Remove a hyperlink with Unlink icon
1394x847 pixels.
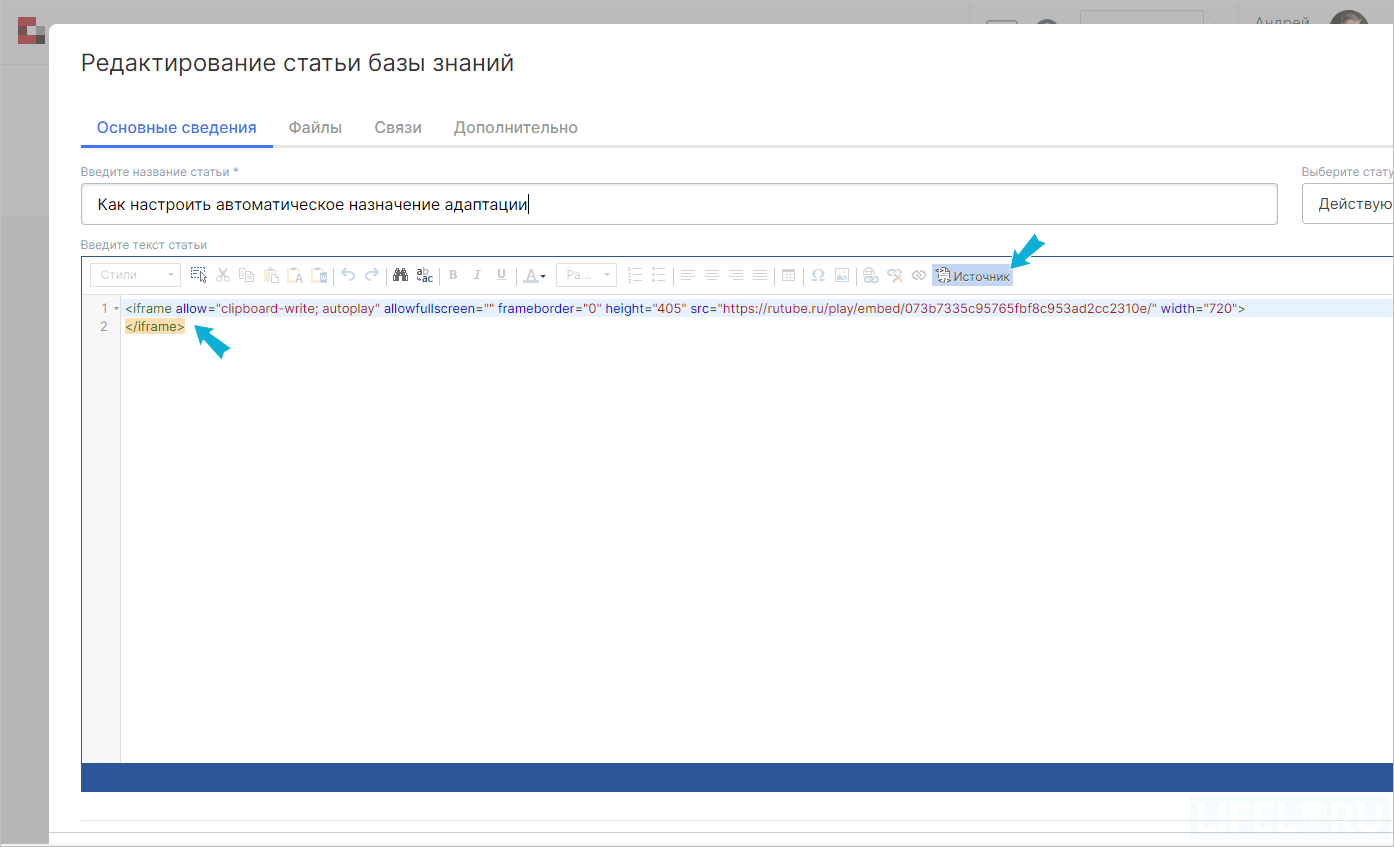pyautogui.click(x=895, y=275)
